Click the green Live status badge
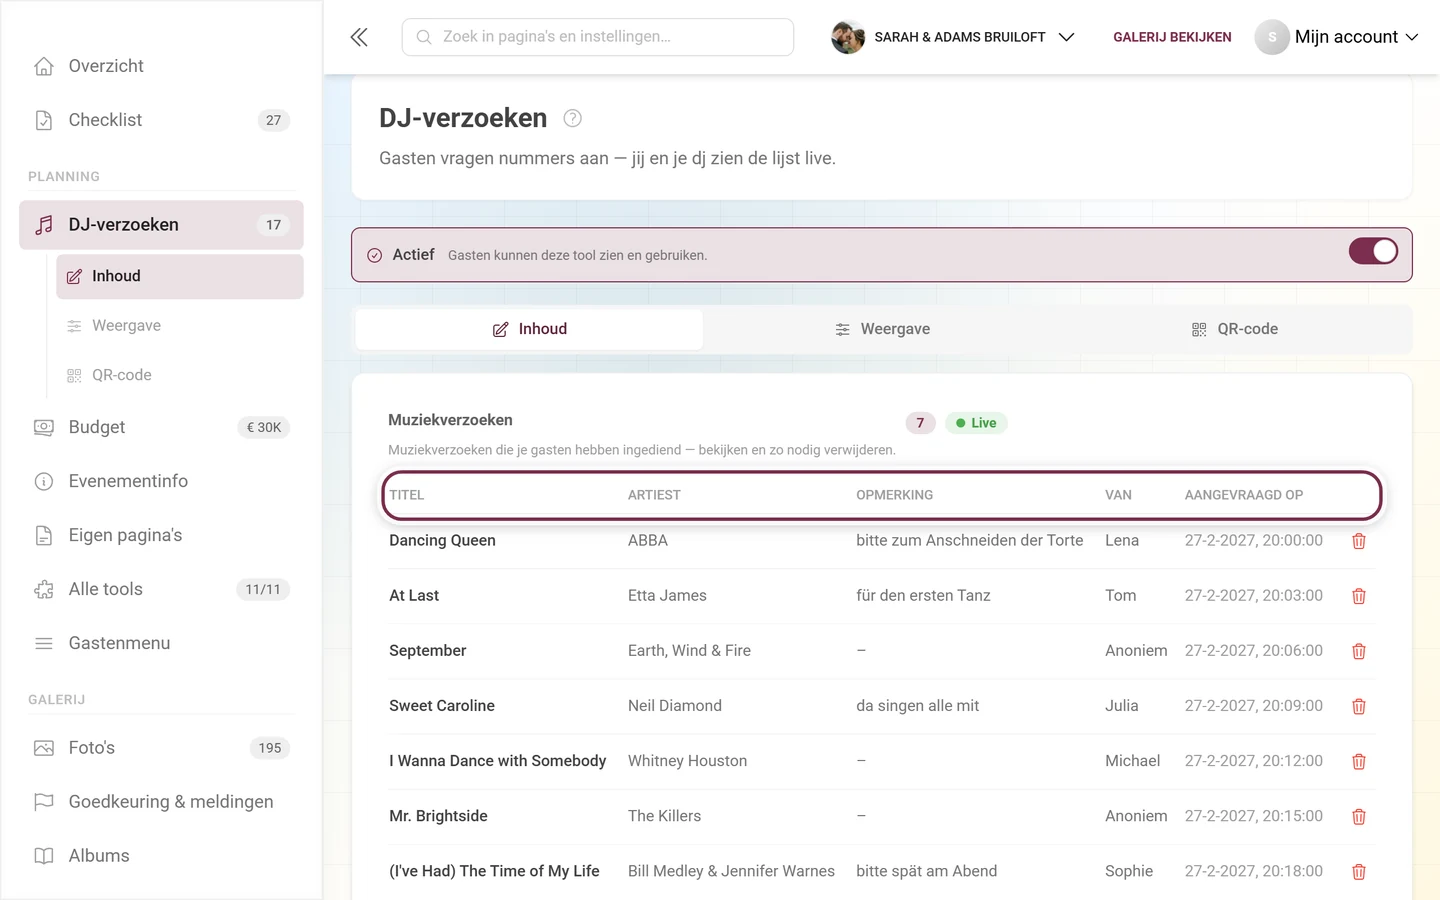This screenshot has height=900, width=1440. coord(976,423)
